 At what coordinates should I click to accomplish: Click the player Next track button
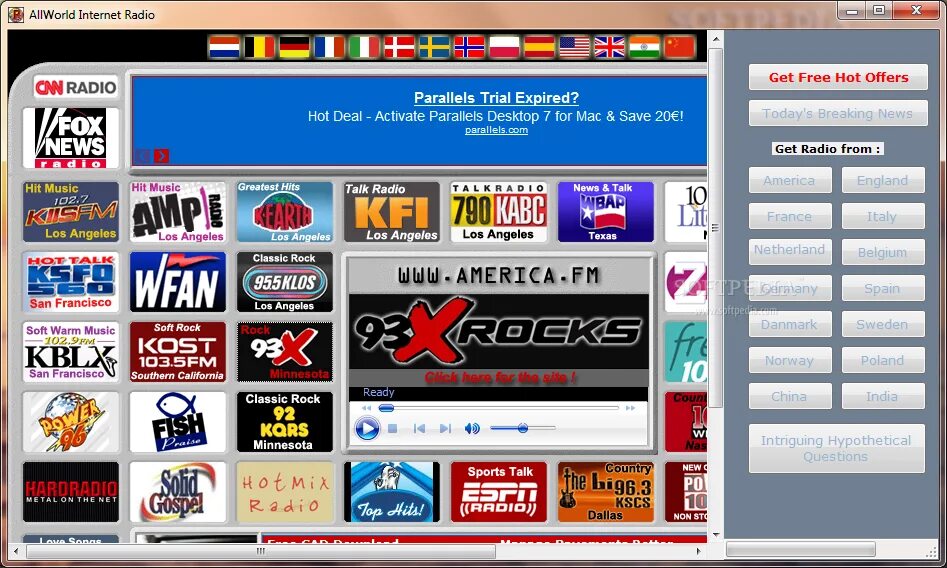(x=445, y=428)
